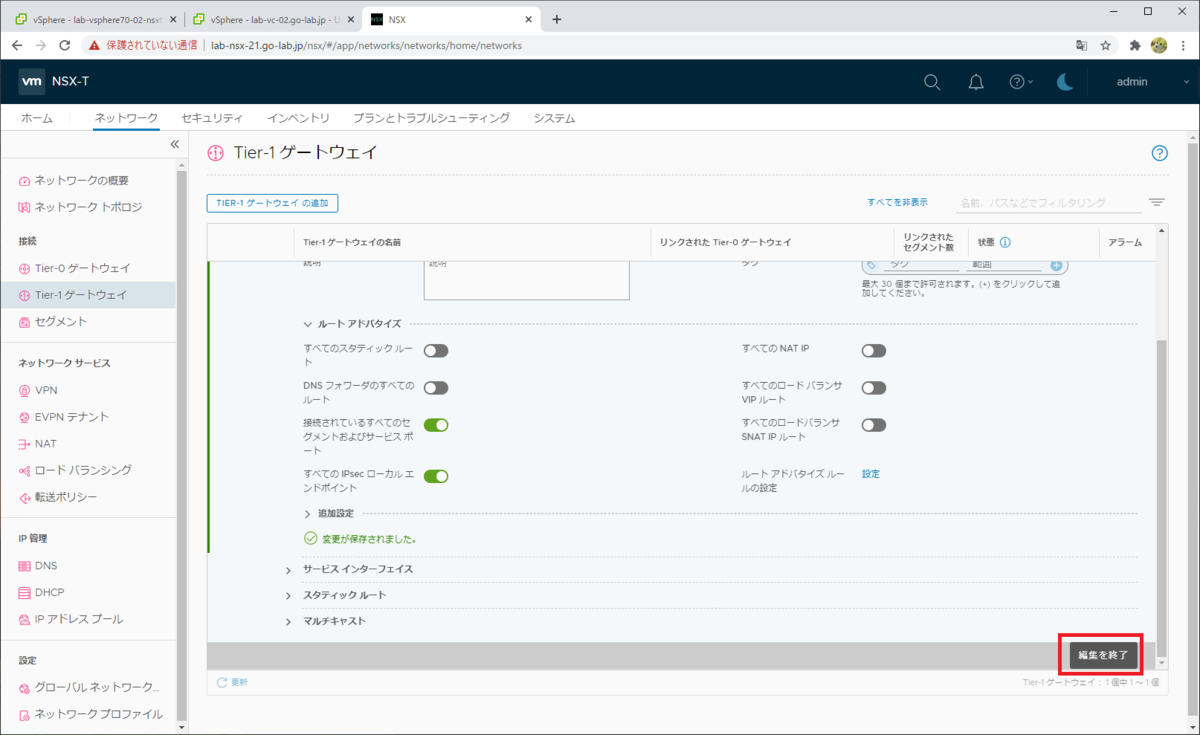Screen dimensions: 1200x735
Task: Switch to セキュリティ tab
Action: pyautogui.click(x=212, y=118)
